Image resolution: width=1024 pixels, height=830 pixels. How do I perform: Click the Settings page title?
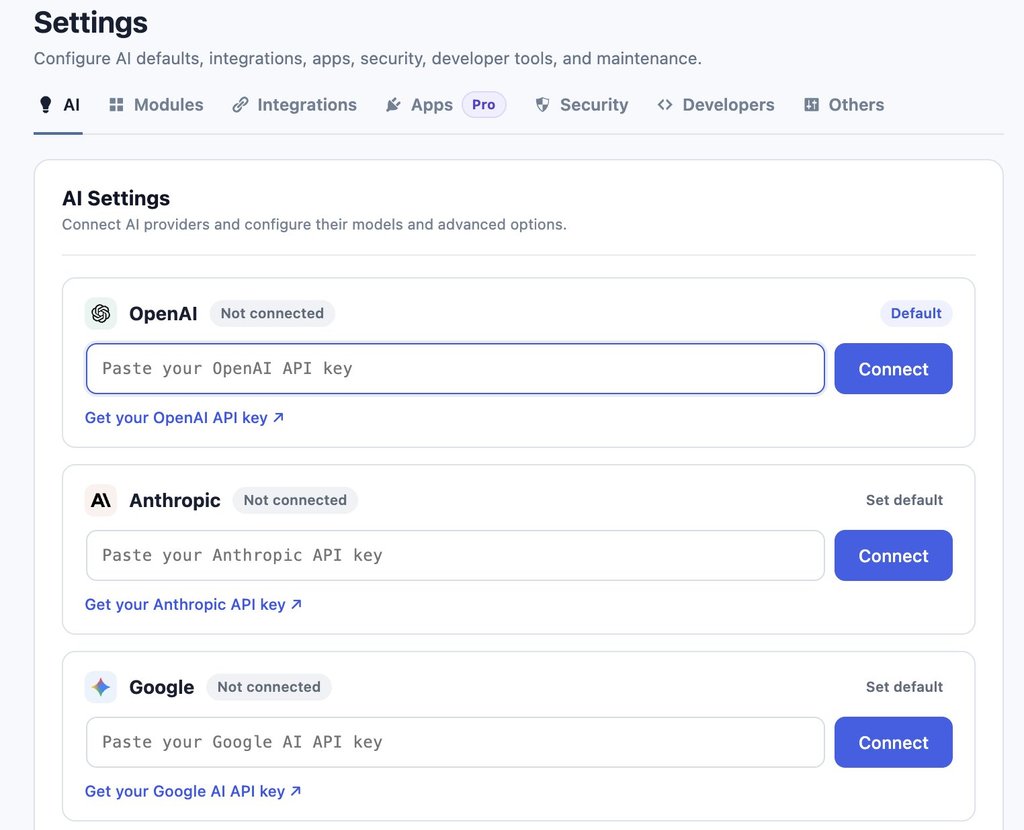[91, 23]
